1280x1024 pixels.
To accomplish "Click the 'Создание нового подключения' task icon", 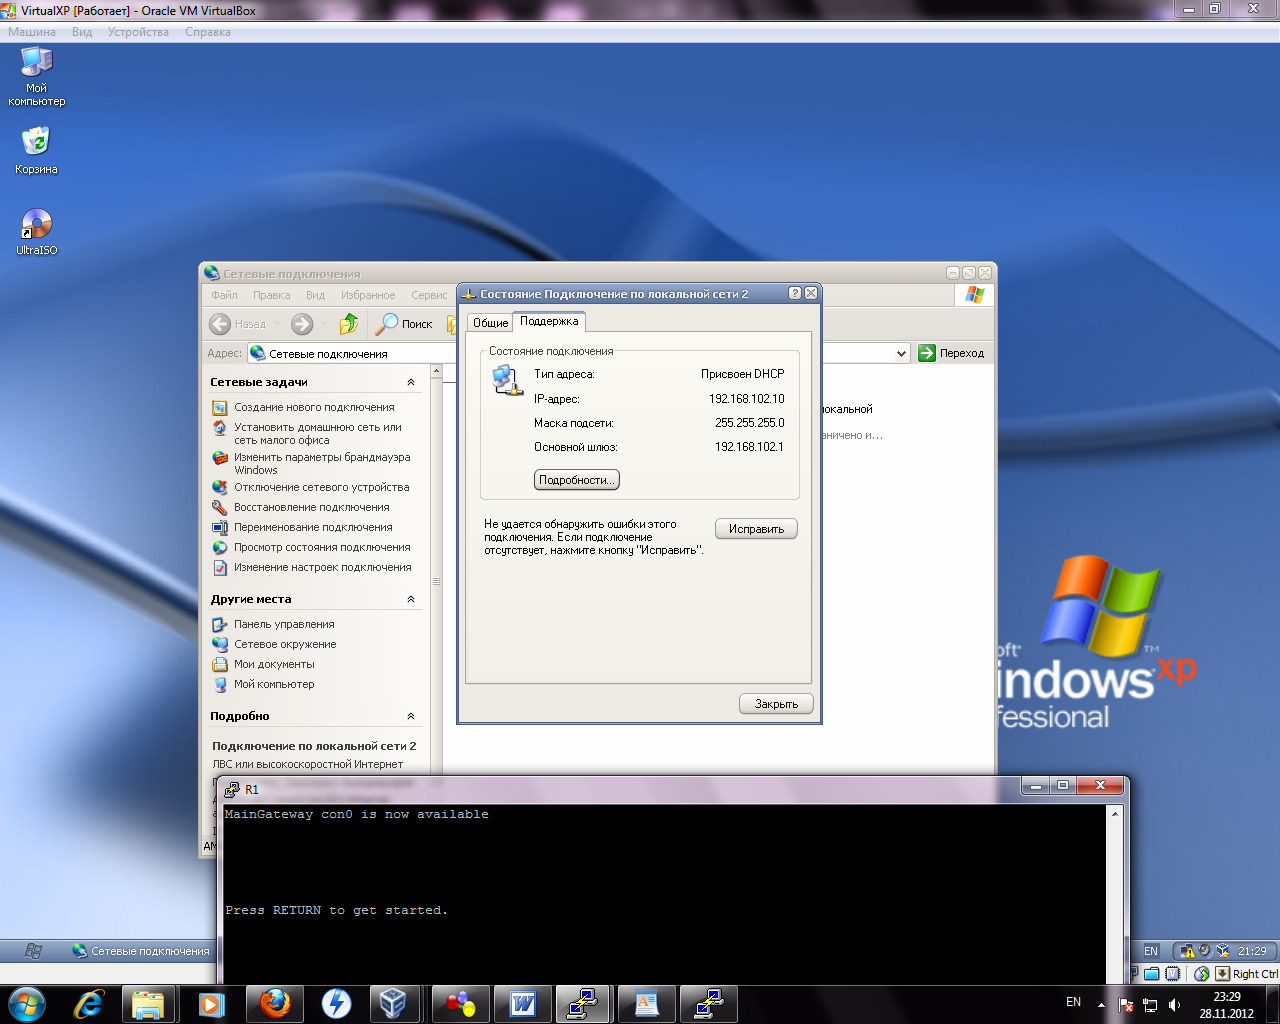I will point(220,408).
